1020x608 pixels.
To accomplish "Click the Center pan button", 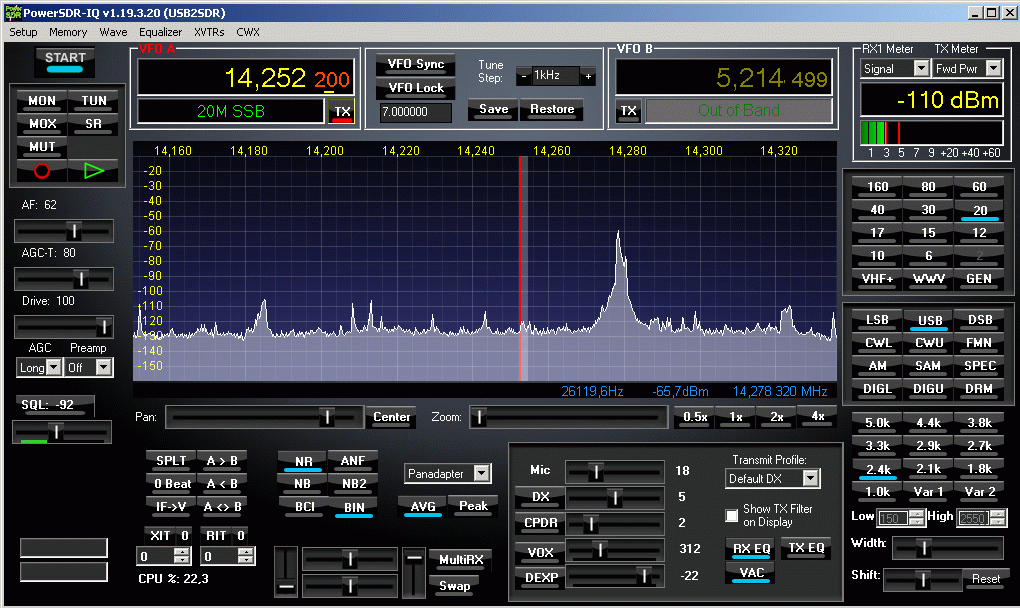I will (391, 417).
